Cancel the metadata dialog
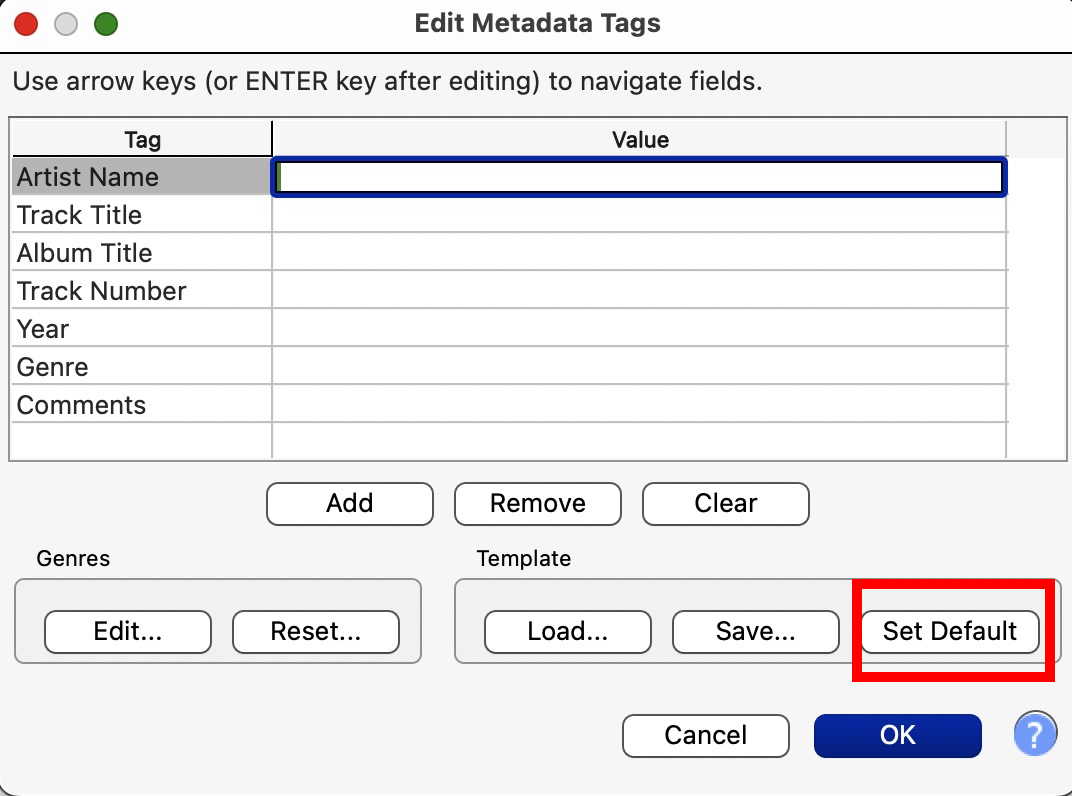This screenshot has width=1072, height=796. coord(705,735)
